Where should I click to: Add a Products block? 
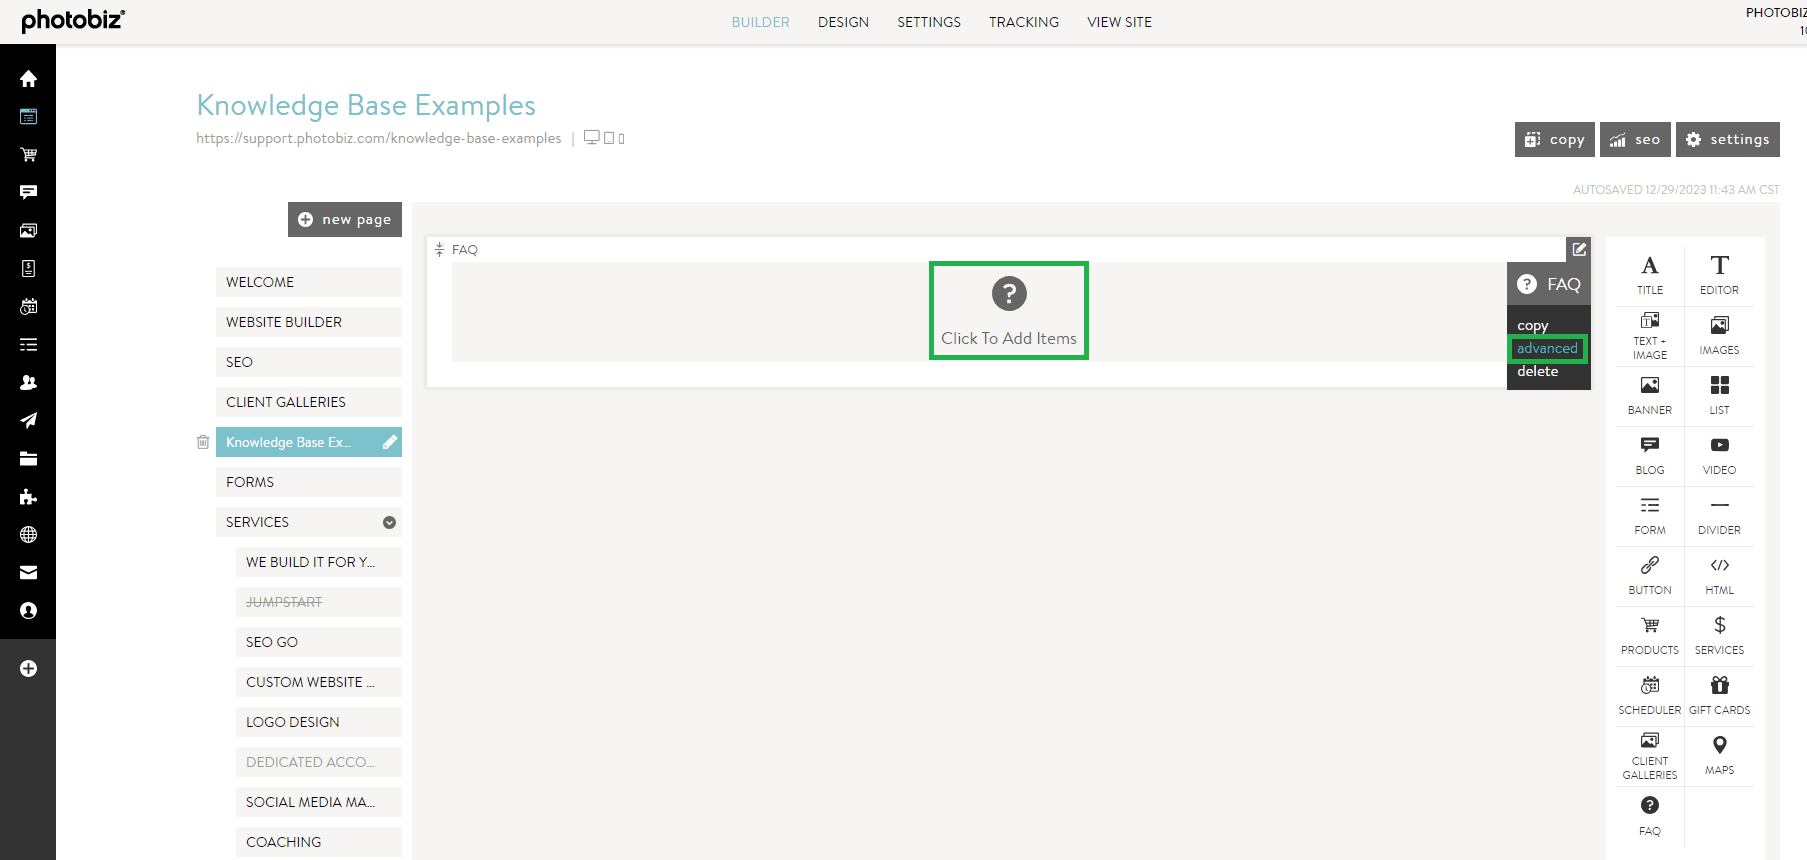[x=1650, y=635]
